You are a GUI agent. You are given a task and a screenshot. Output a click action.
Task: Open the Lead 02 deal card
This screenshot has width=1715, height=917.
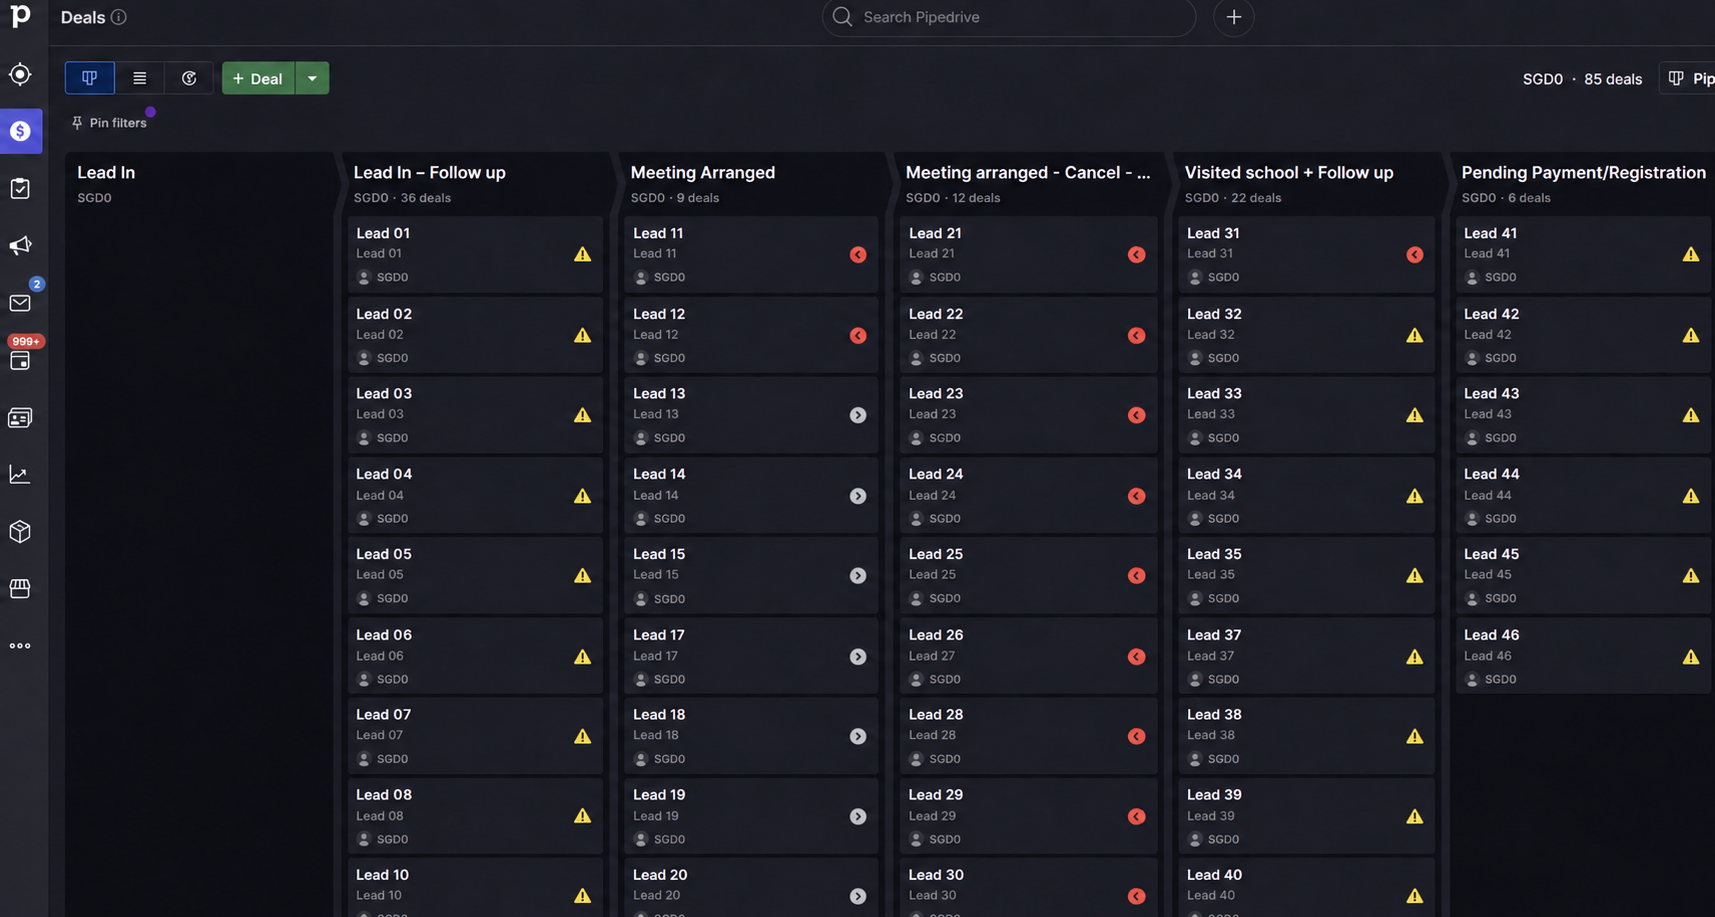tap(476, 335)
